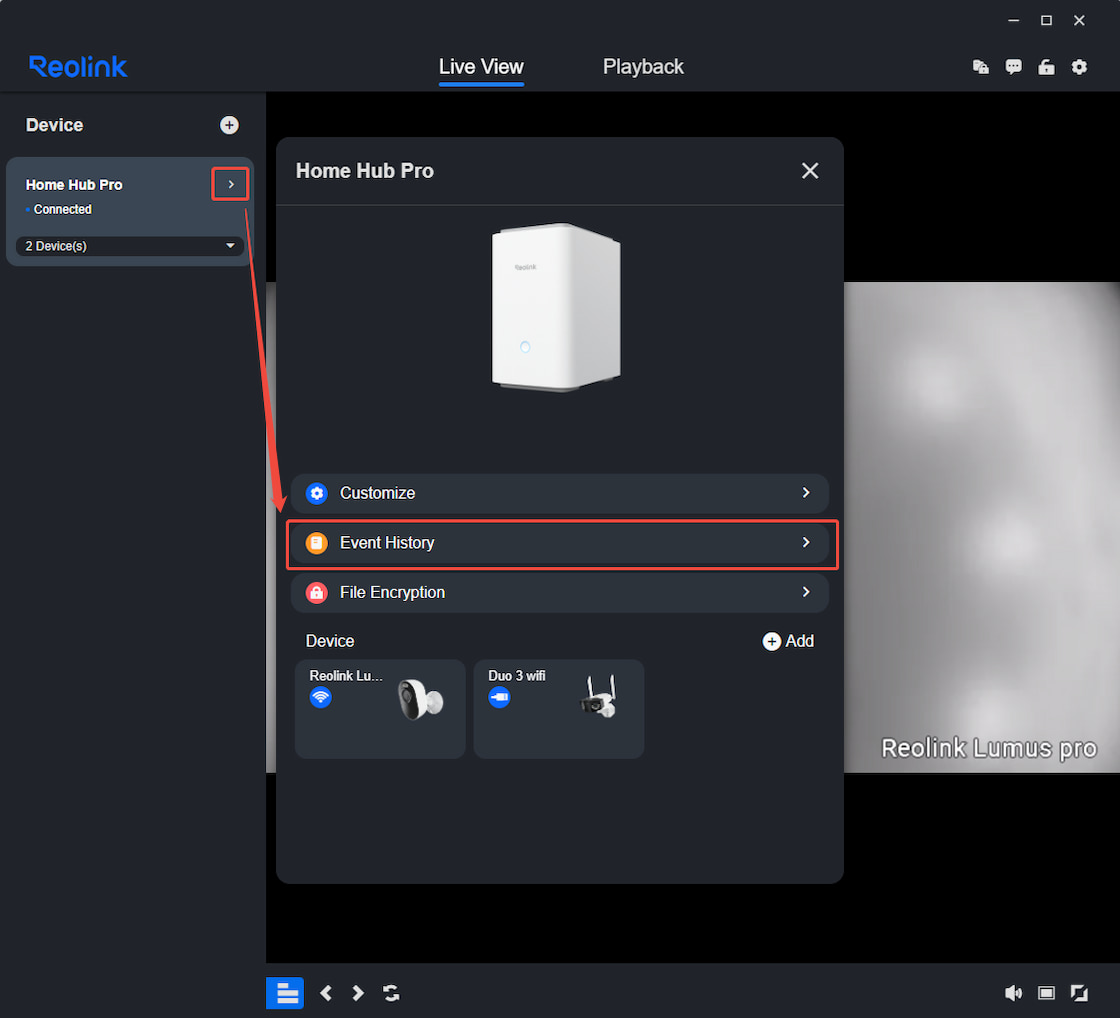Enter full screen with the expand icon
This screenshot has height=1018, width=1120.
click(x=1079, y=993)
